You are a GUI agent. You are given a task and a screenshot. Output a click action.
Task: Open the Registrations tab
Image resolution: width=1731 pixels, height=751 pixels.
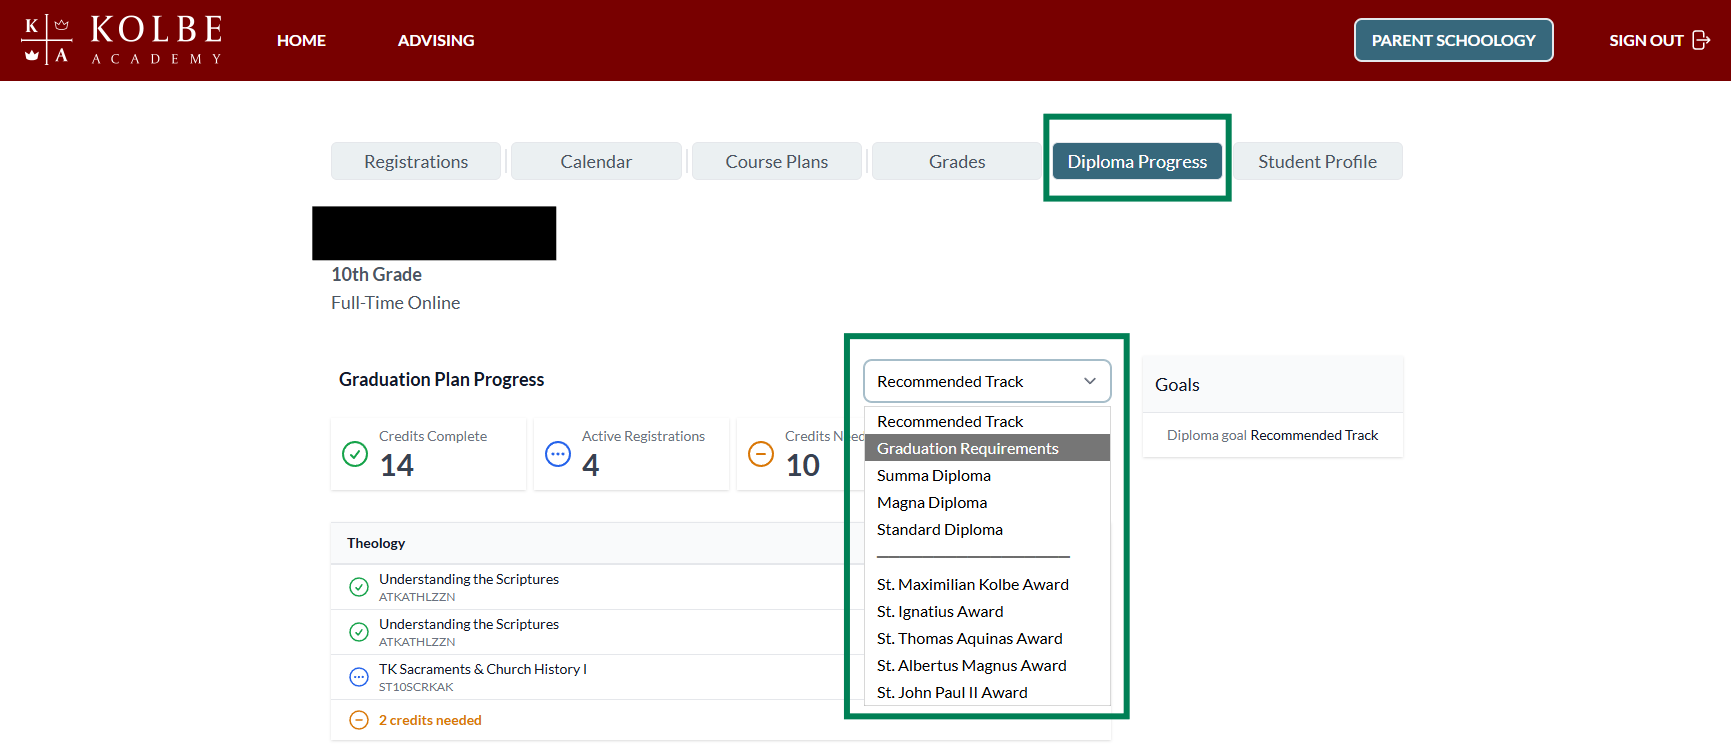416,161
